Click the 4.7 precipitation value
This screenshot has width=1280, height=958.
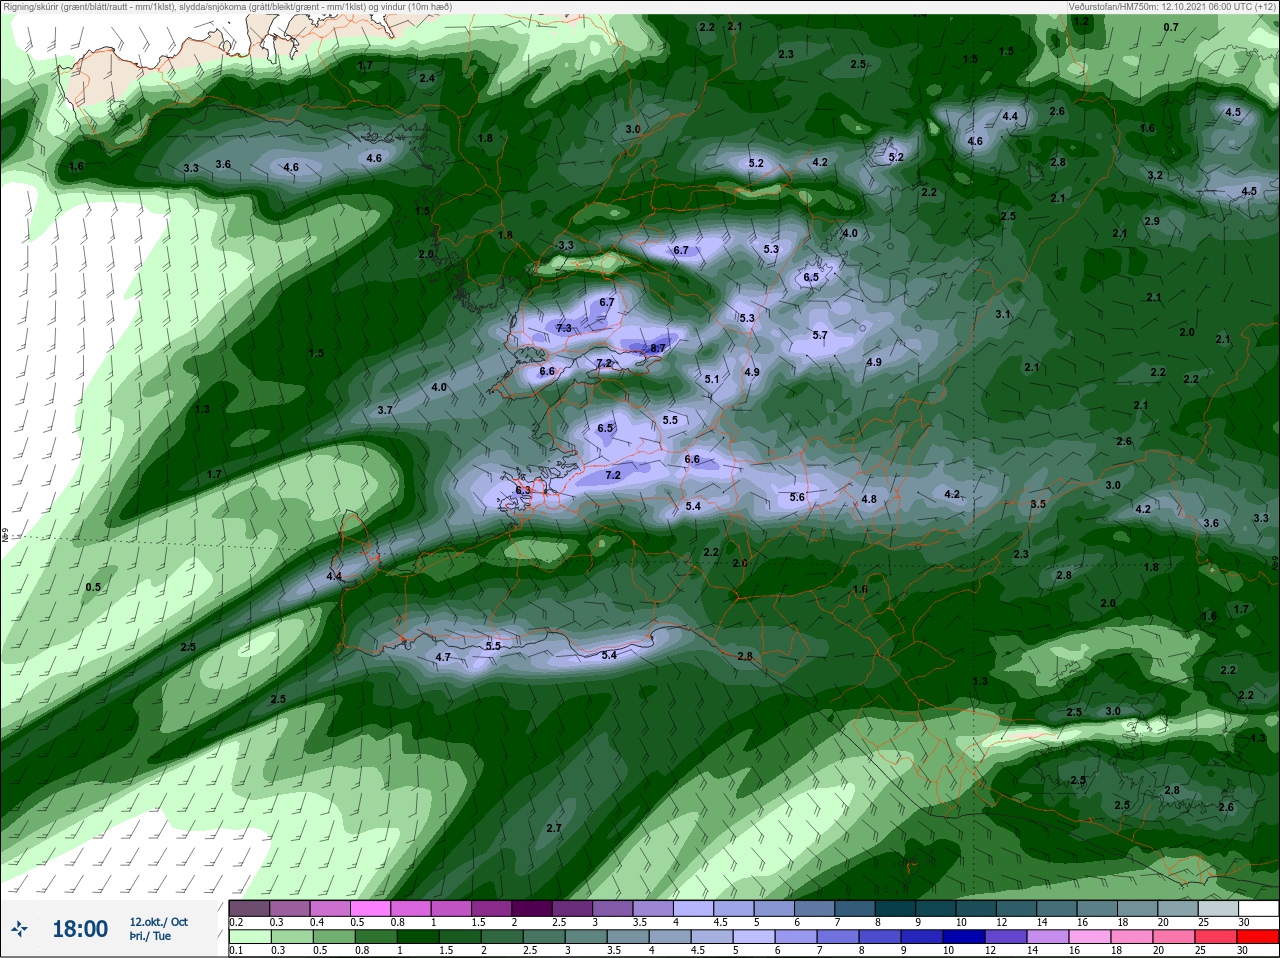(x=443, y=657)
